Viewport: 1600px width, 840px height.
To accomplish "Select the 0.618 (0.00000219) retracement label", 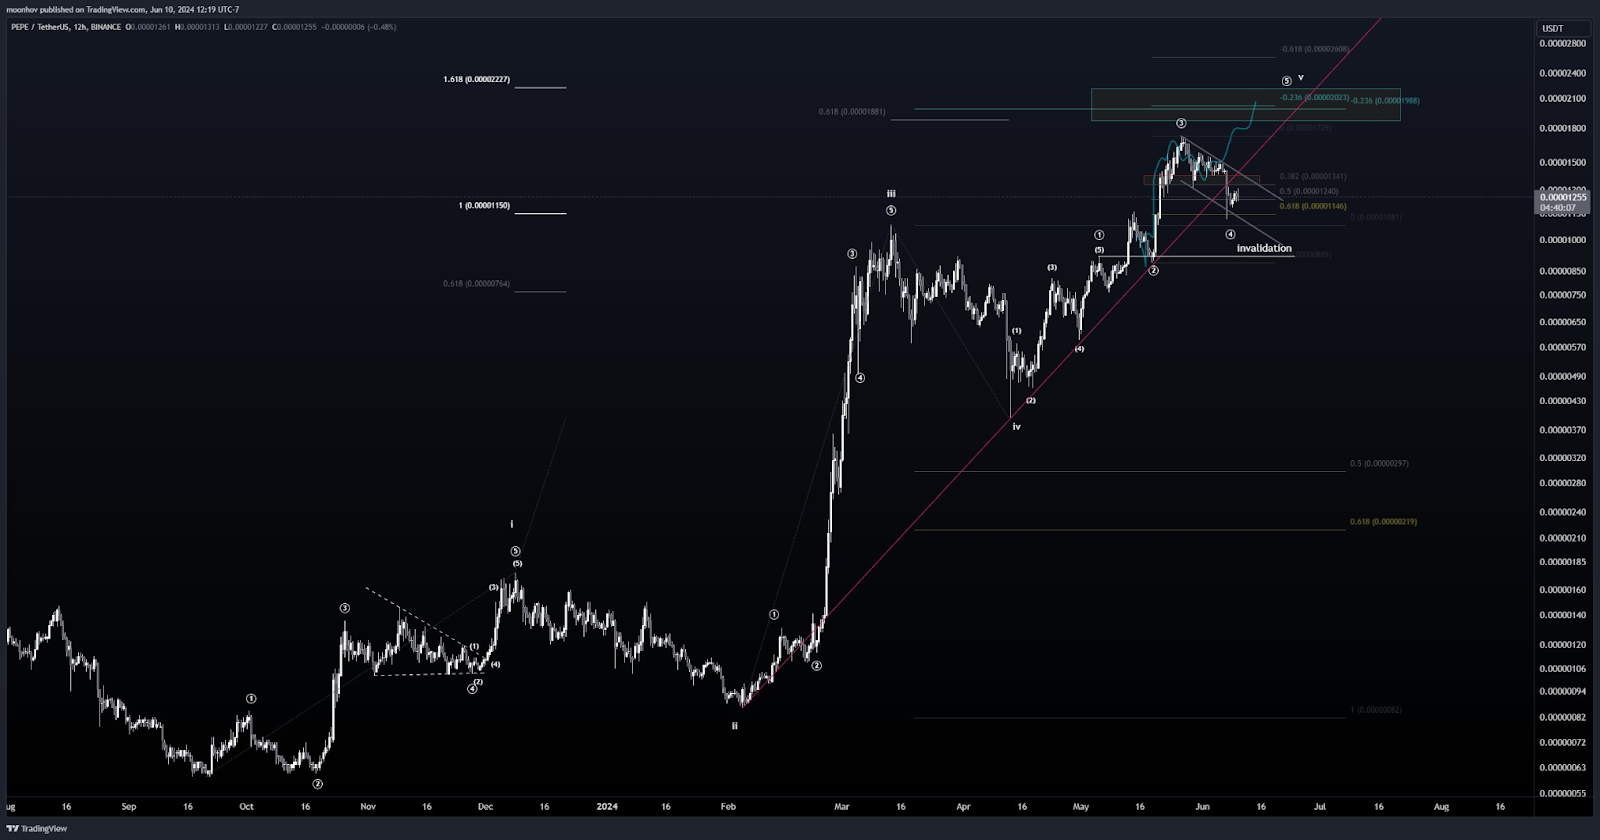I will click(1383, 522).
